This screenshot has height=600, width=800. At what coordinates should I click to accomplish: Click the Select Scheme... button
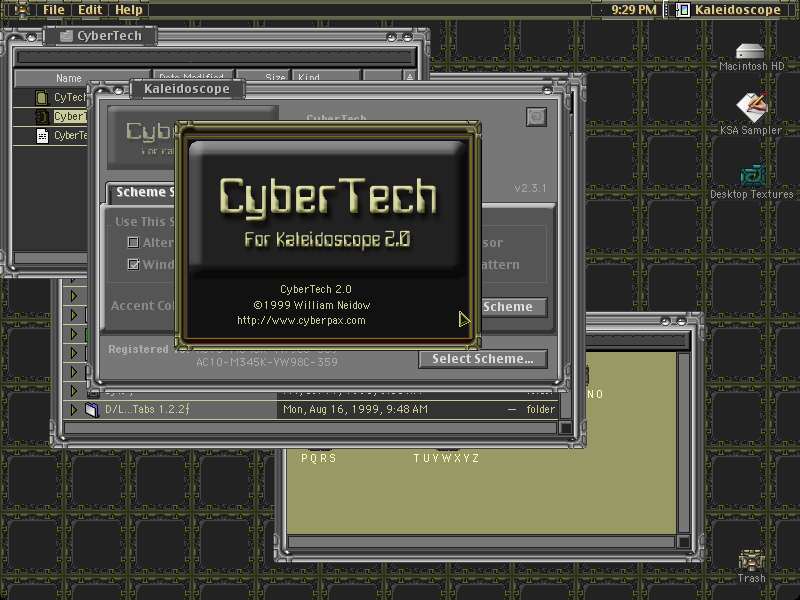(483, 359)
